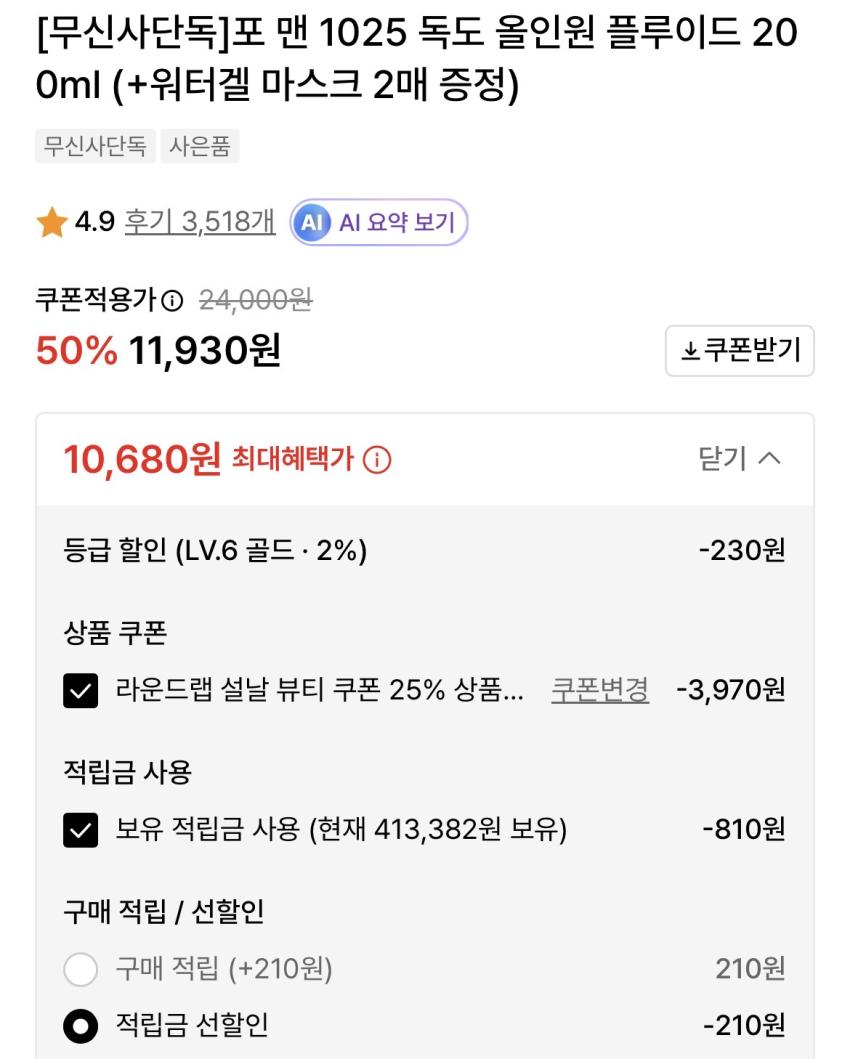Tap the info icon next to 최대혜택가
This screenshot has height=1059, width=850.
pos(377,460)
